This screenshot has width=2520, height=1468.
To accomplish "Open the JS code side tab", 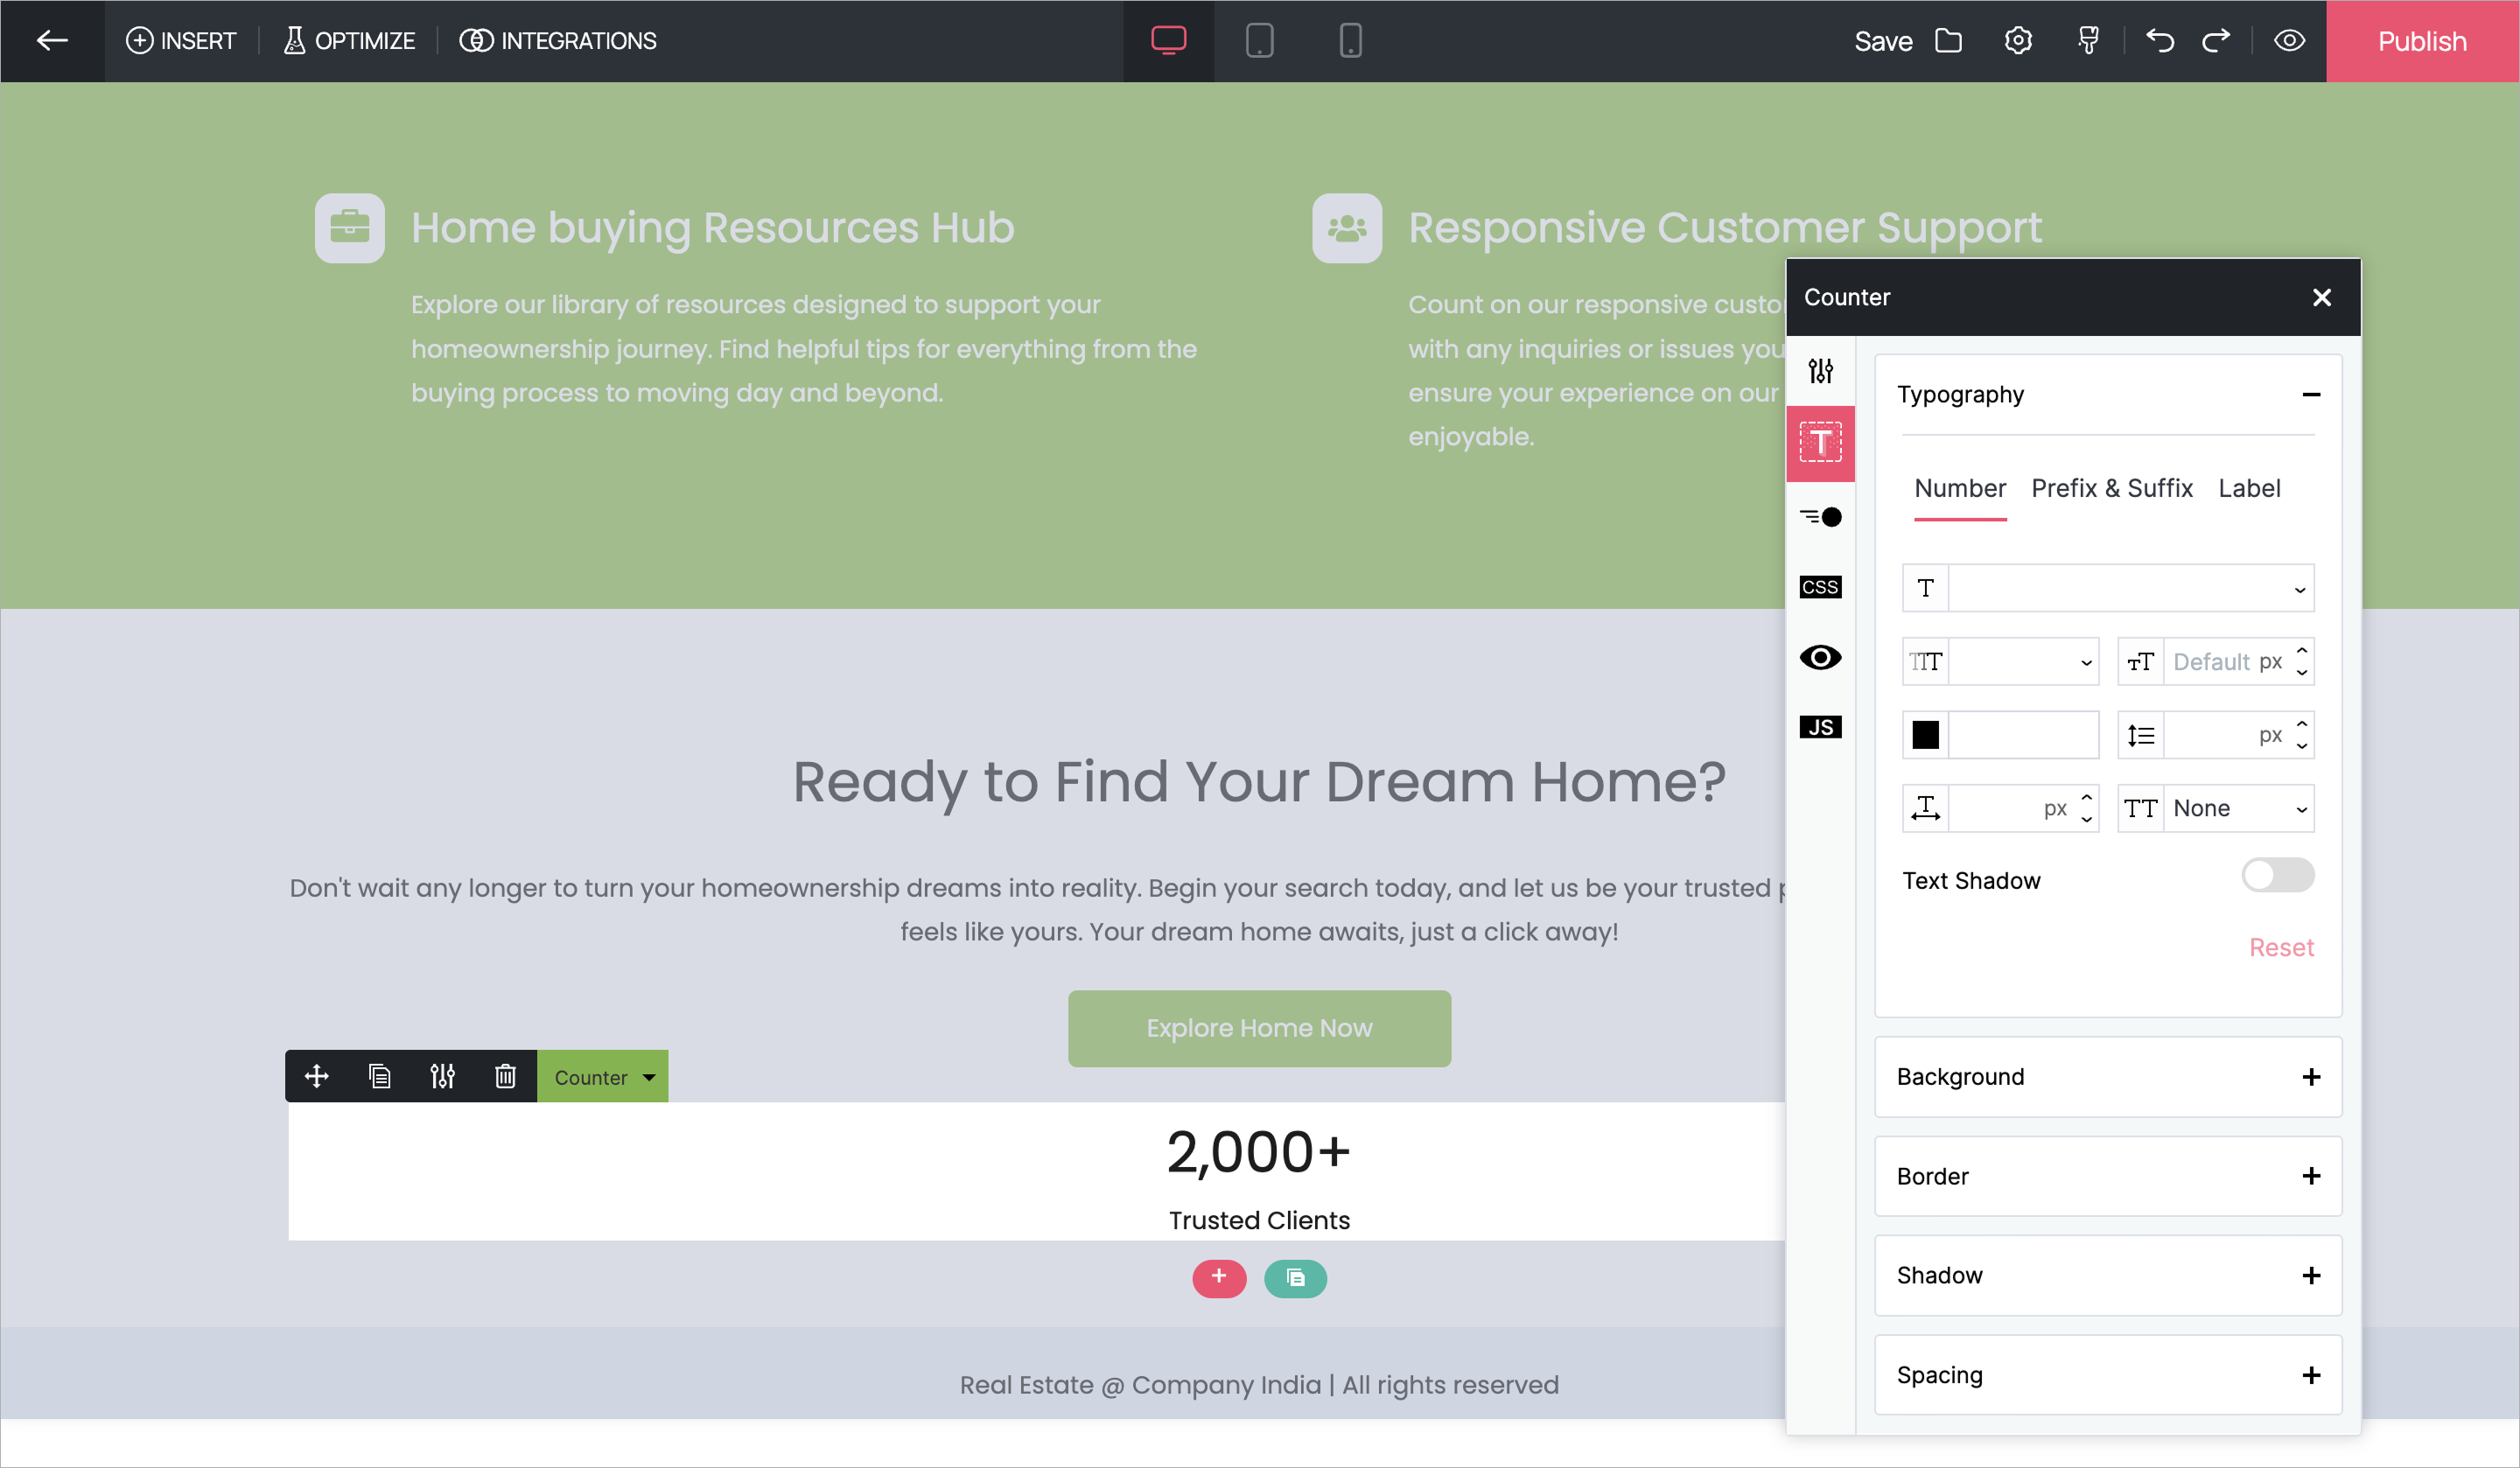I will point(1820,727).
